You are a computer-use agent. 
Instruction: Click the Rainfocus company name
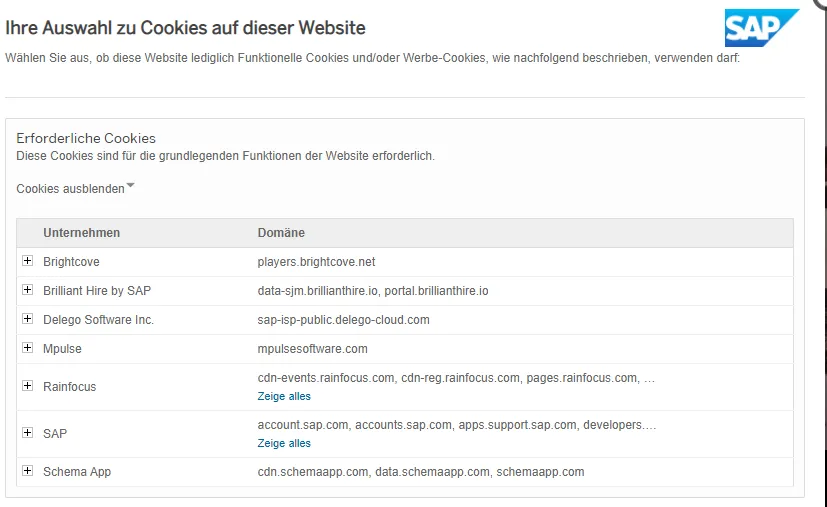pos(69,386)
